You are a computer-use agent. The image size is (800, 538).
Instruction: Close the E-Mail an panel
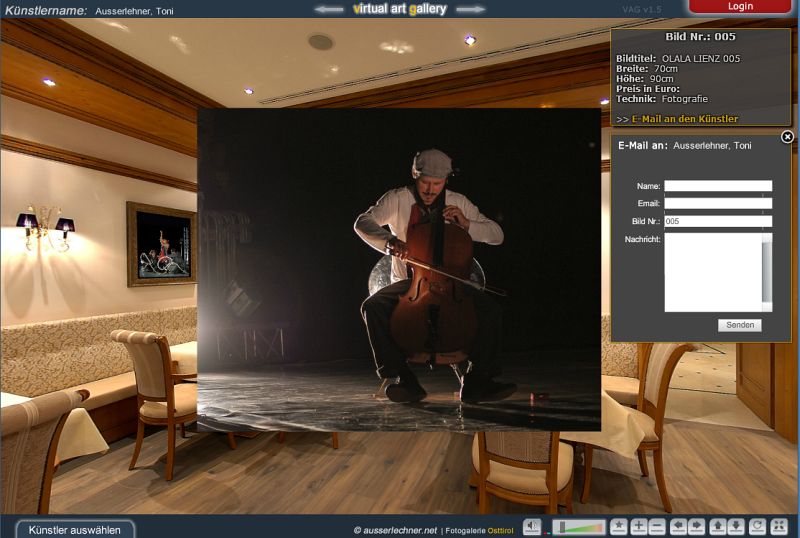pyautogui.click(x=787, y=137)
